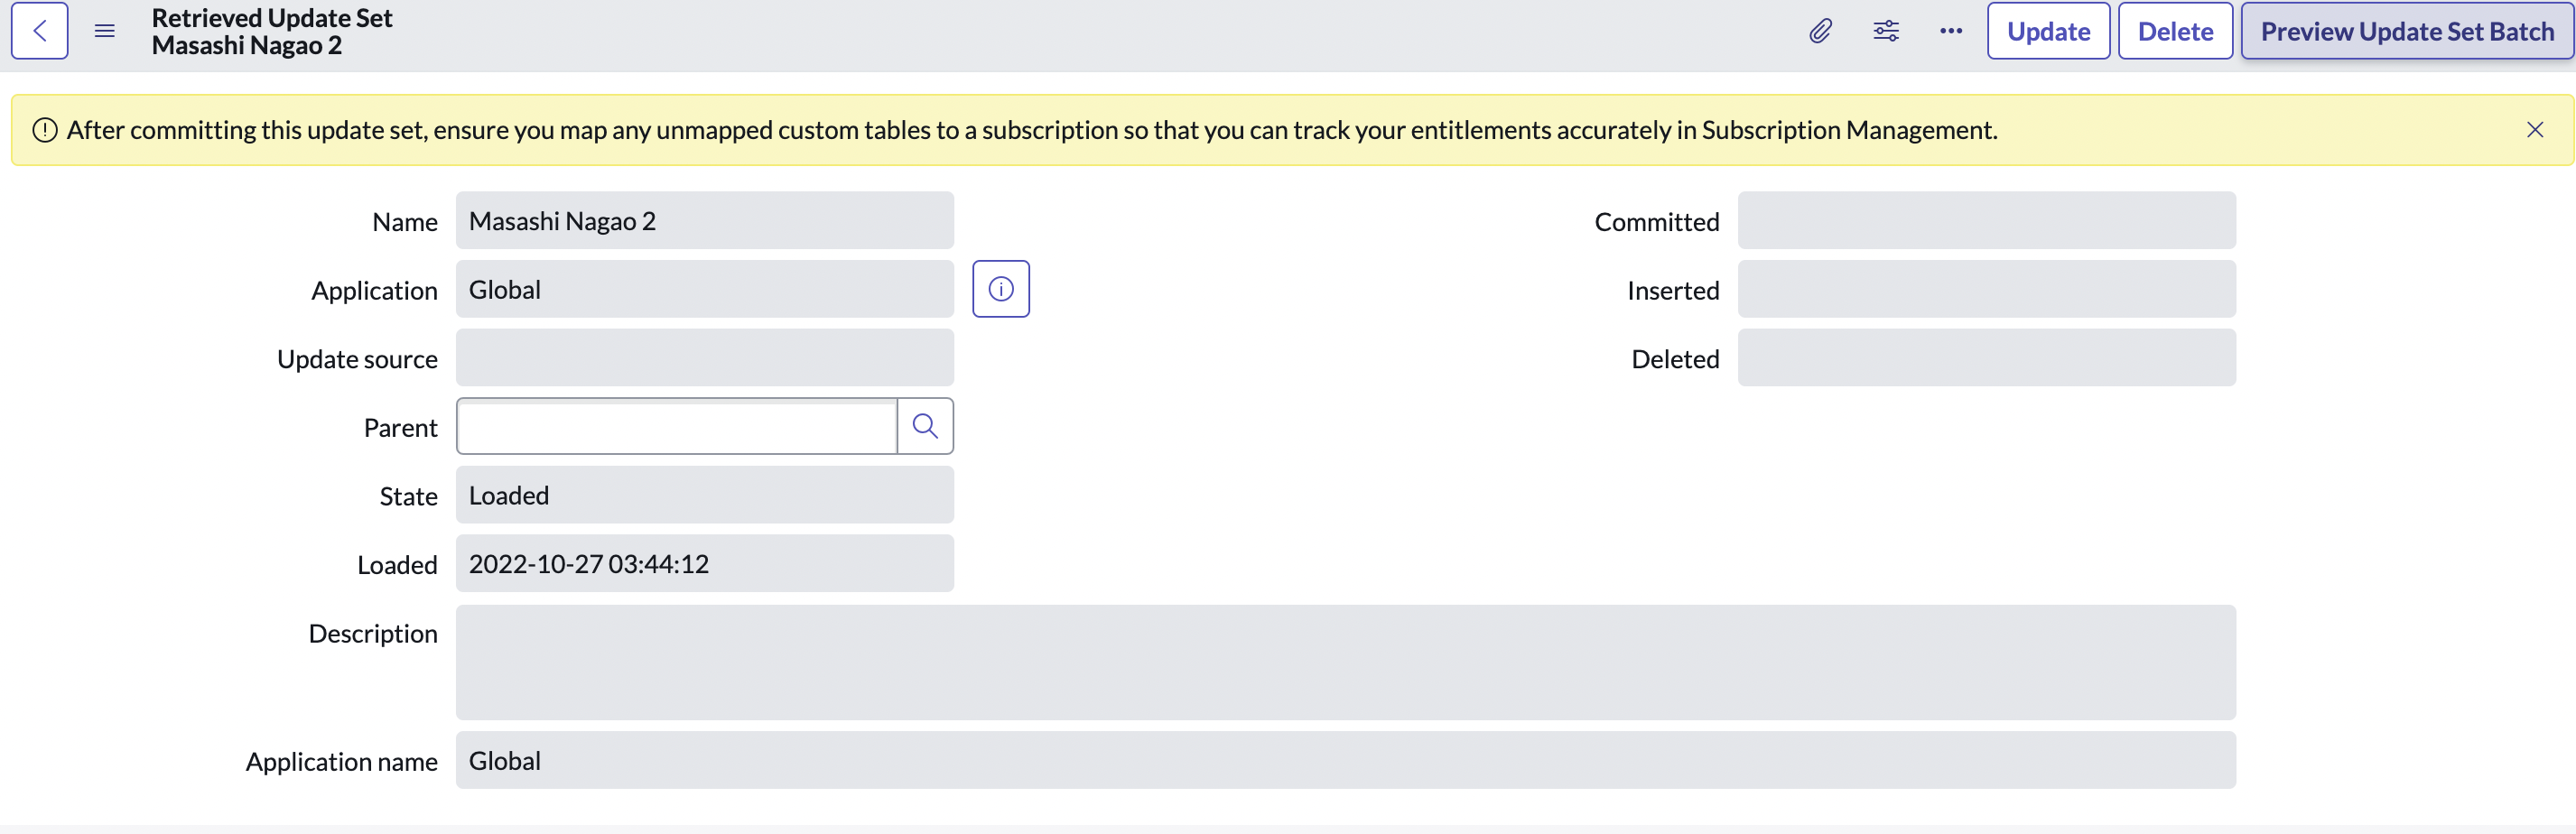Click the Application name field

point(1345,761)
